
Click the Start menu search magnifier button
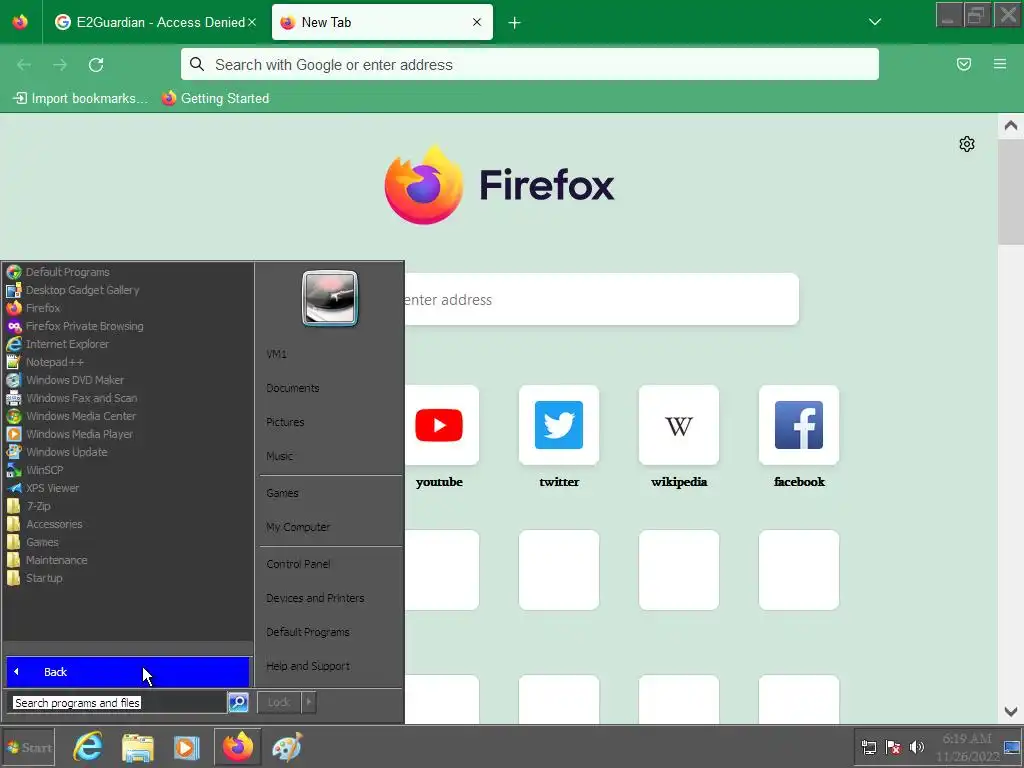point(238,703)
